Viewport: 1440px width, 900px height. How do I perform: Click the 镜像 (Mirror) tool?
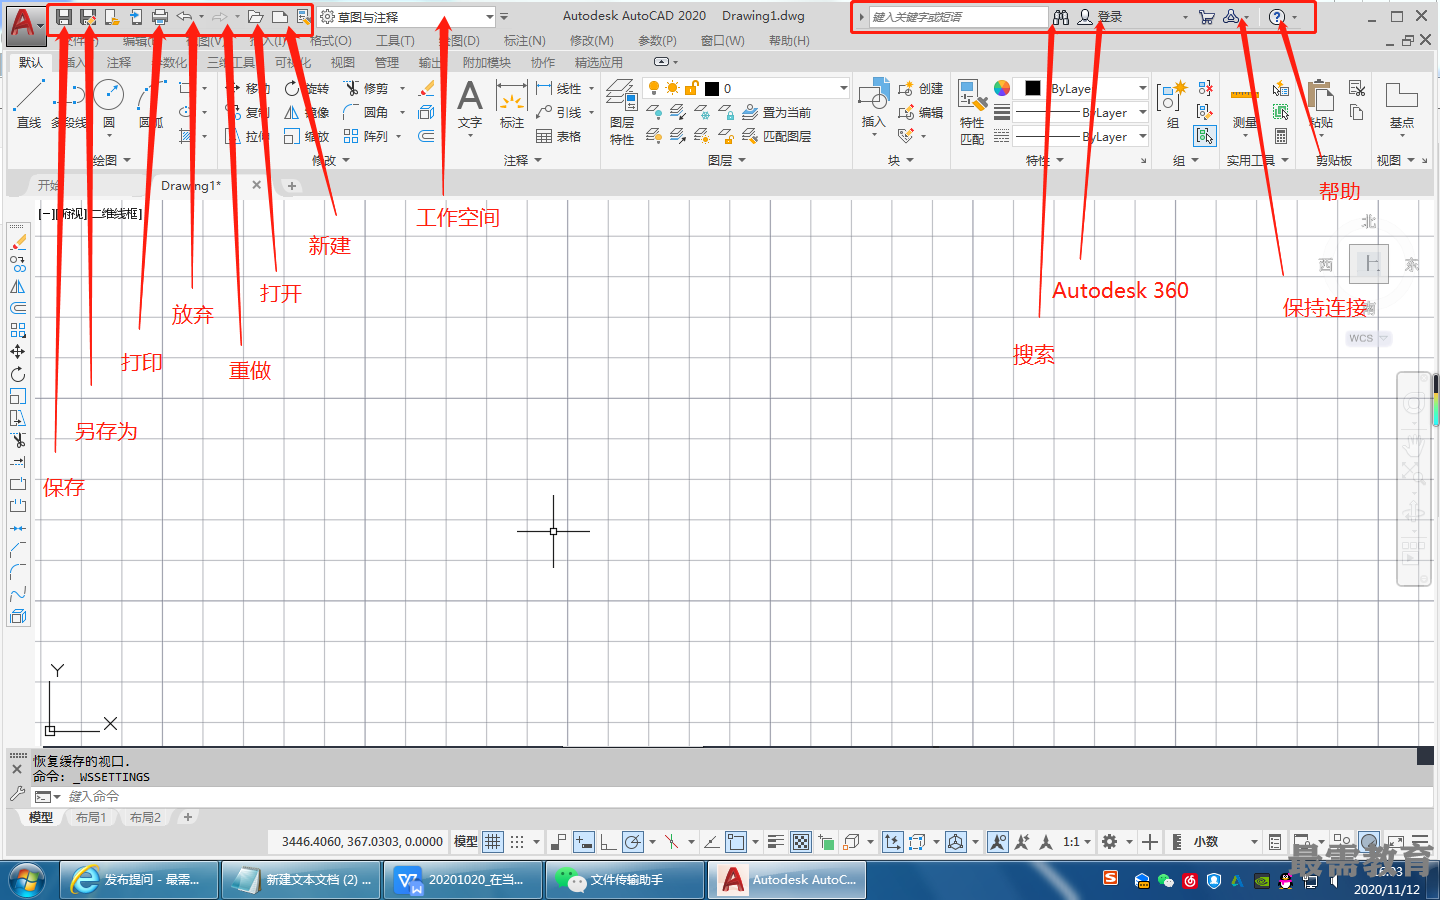click(307, 112)
